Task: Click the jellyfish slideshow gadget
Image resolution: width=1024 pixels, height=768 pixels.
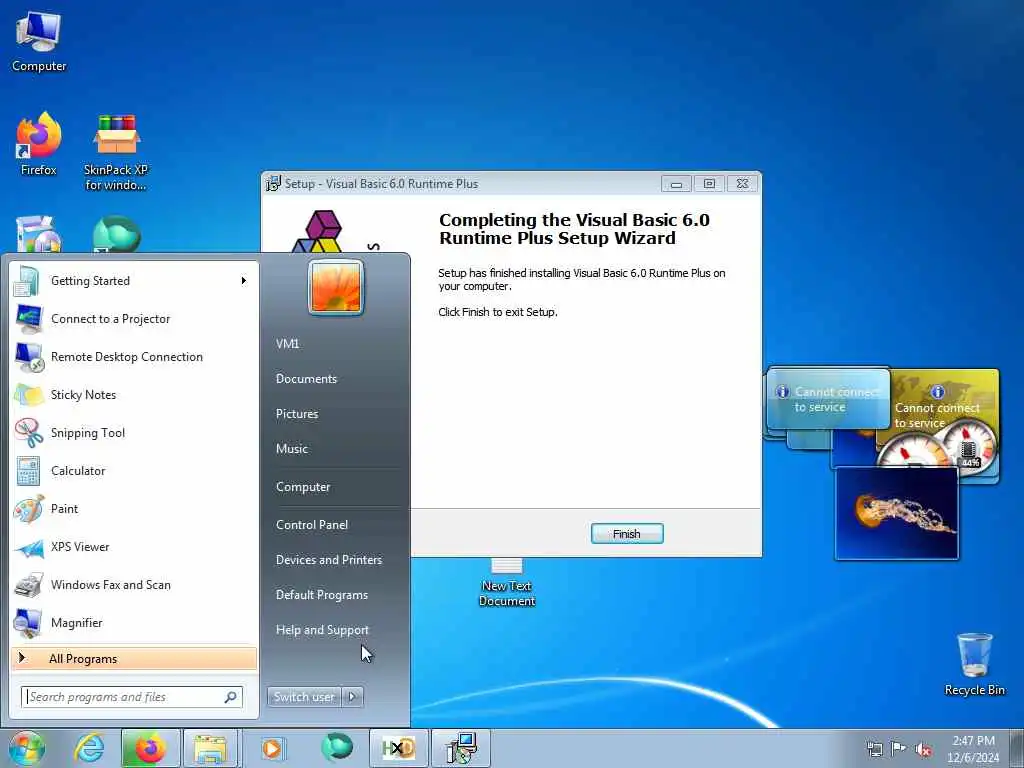Action: tap(897, 513)
